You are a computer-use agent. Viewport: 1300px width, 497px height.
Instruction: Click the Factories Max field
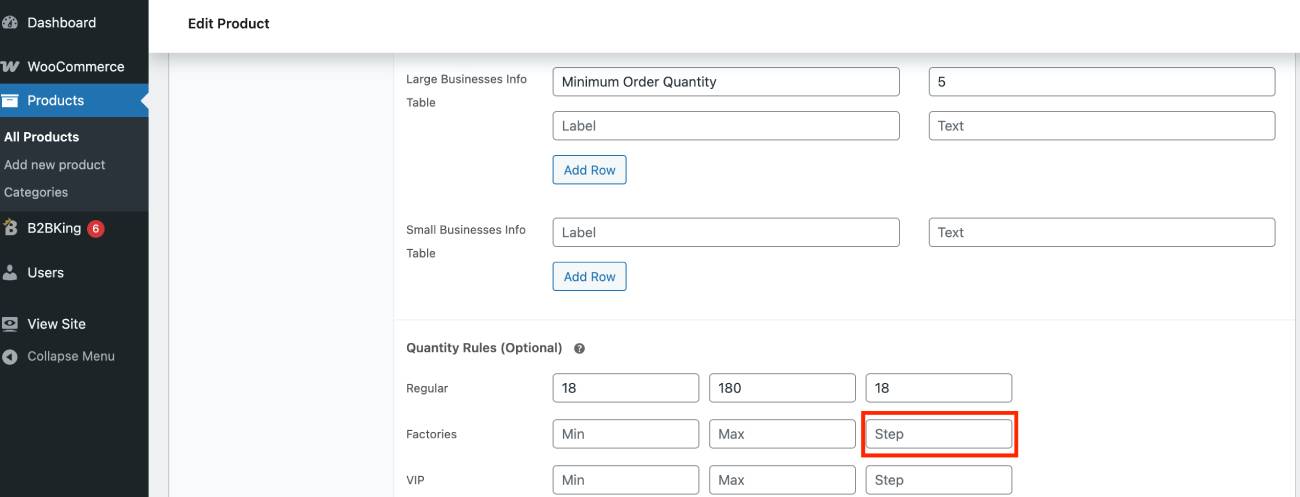pos(782,435)
